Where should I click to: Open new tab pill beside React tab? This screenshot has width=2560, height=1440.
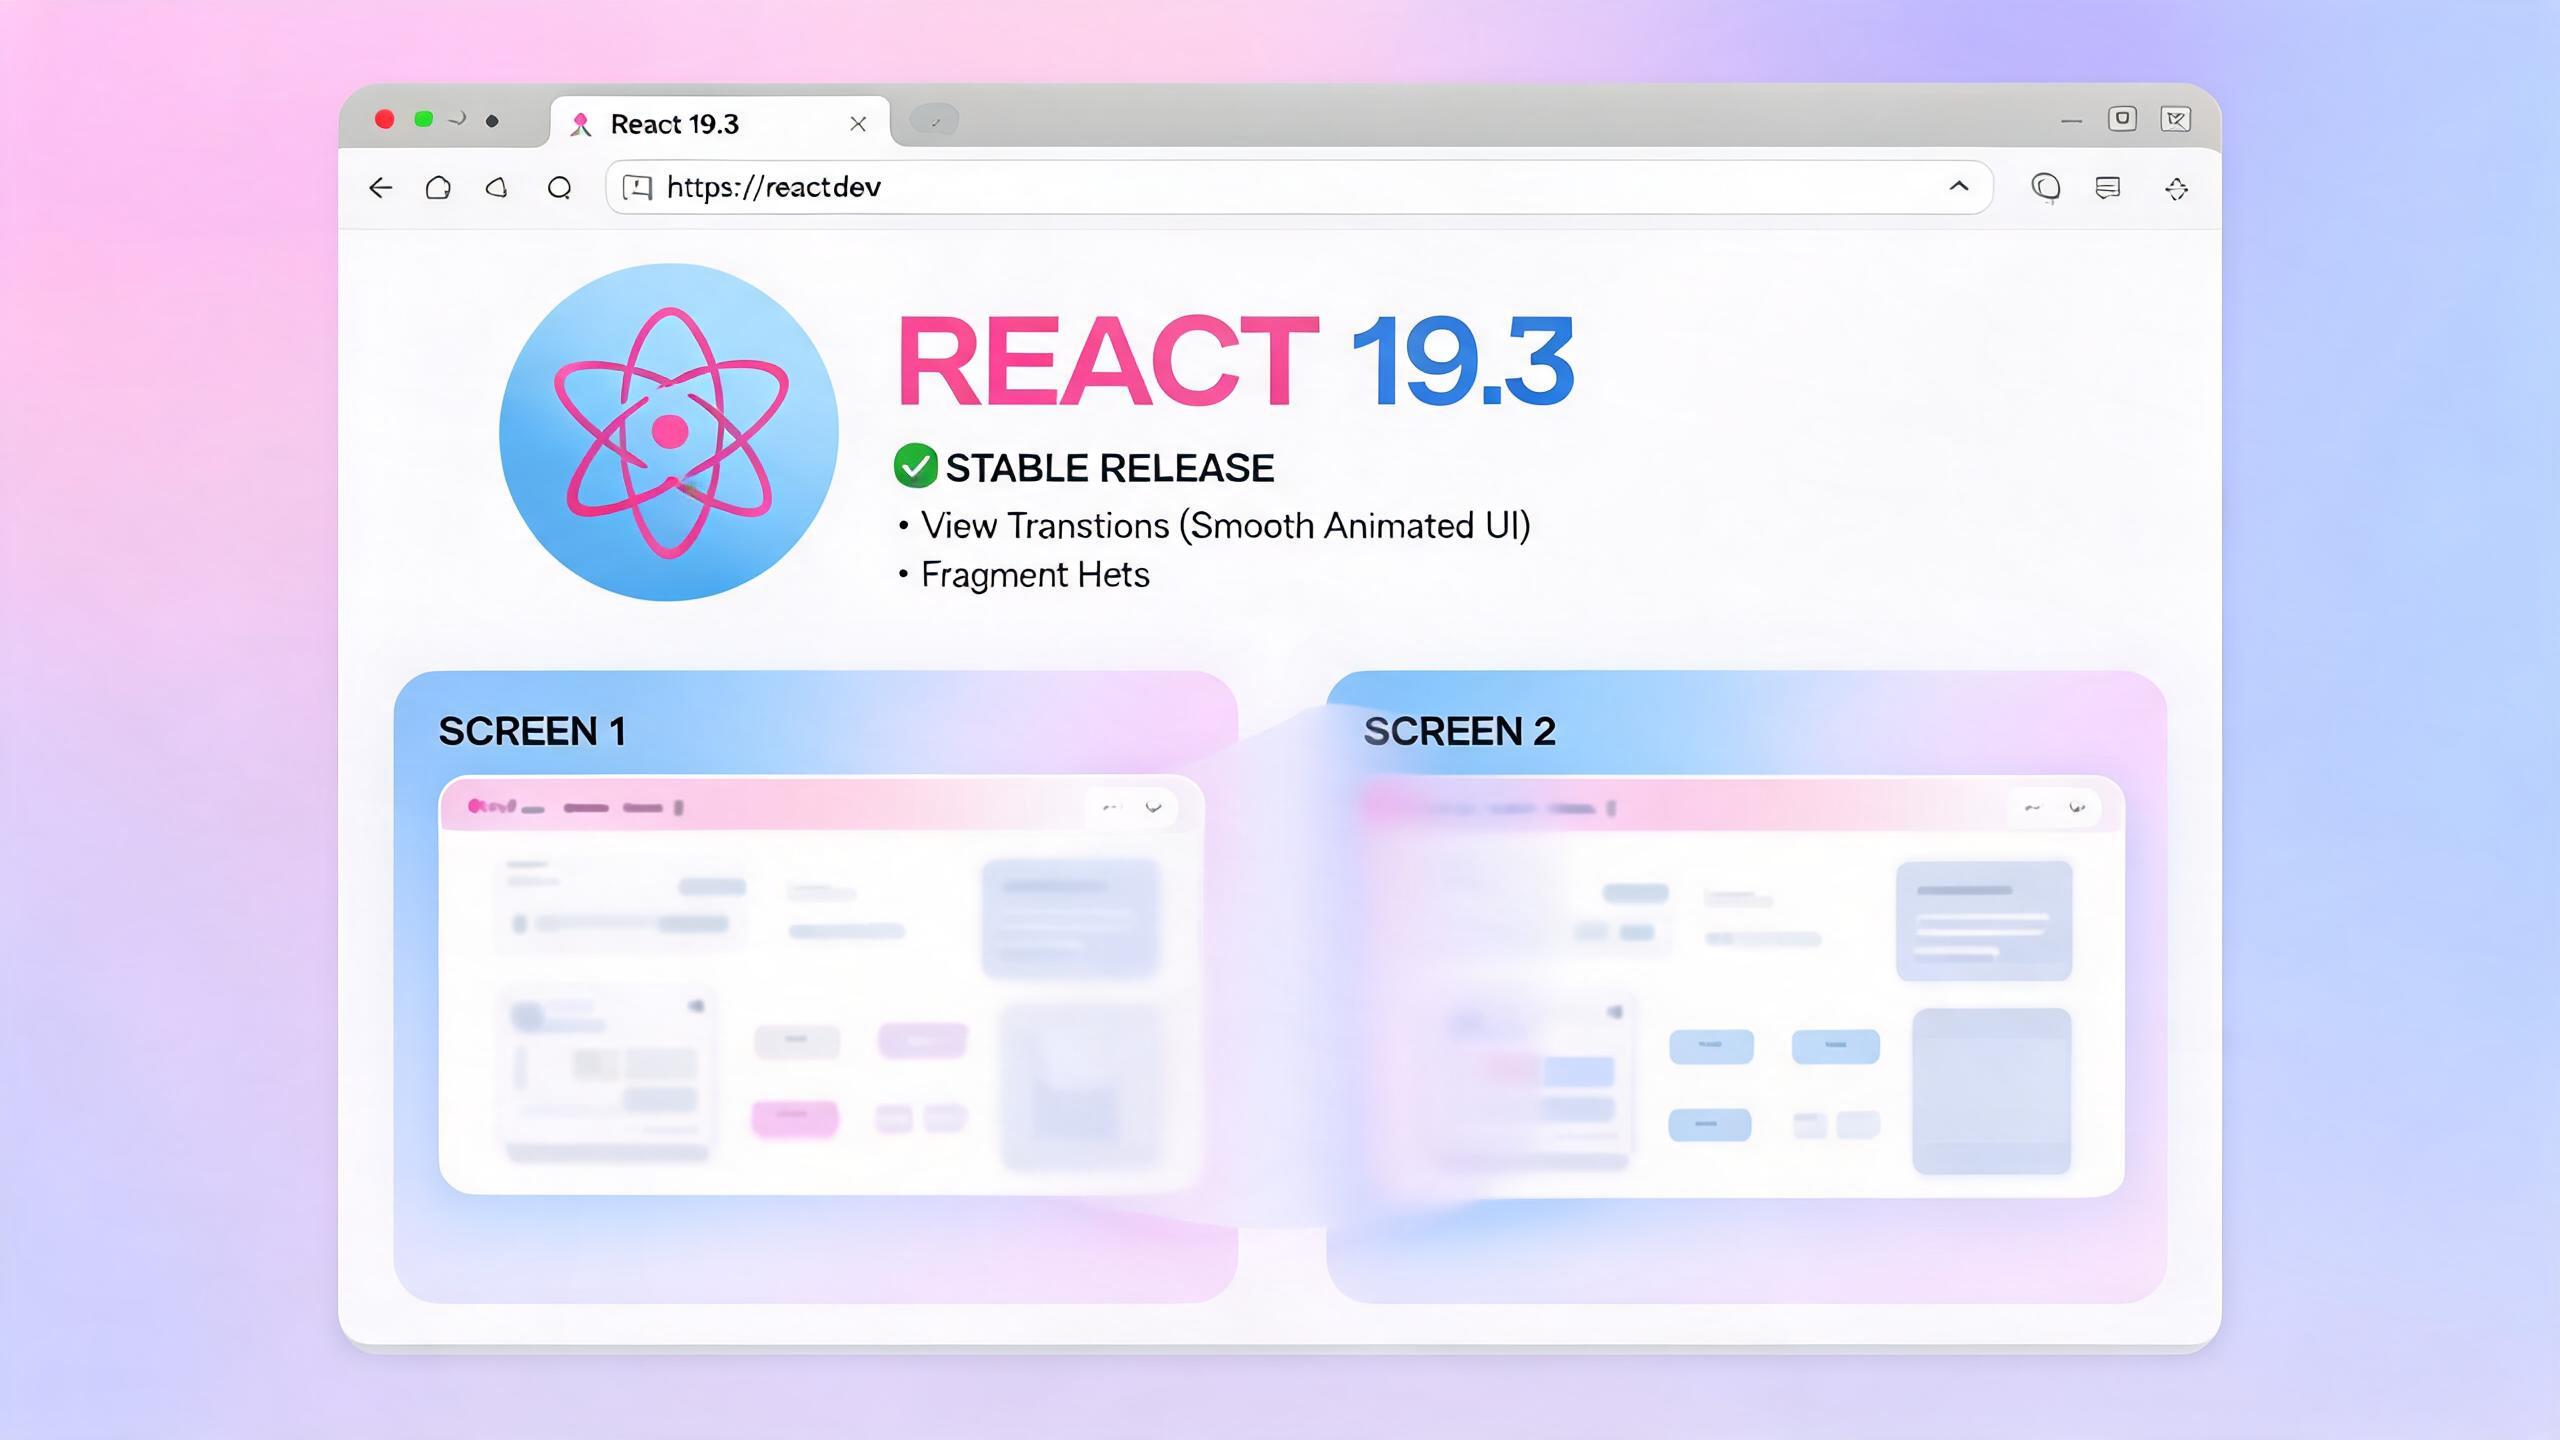[934, 121]
